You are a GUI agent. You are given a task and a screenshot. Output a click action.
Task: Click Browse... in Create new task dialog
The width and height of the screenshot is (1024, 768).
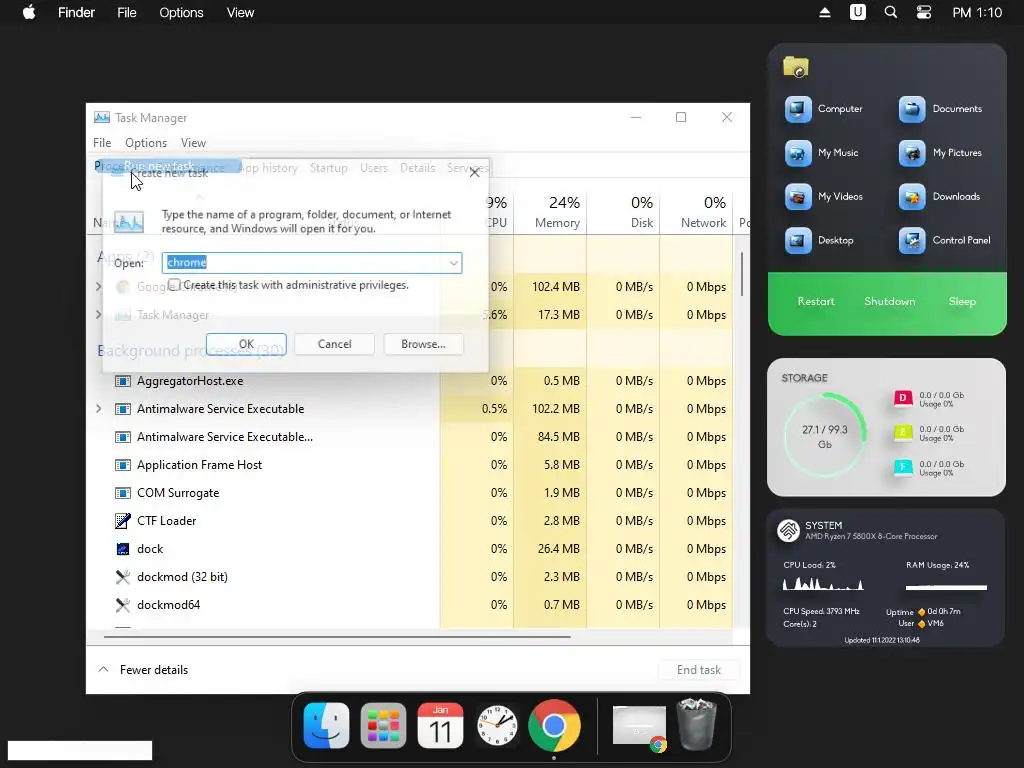click(x=423, y=344)
